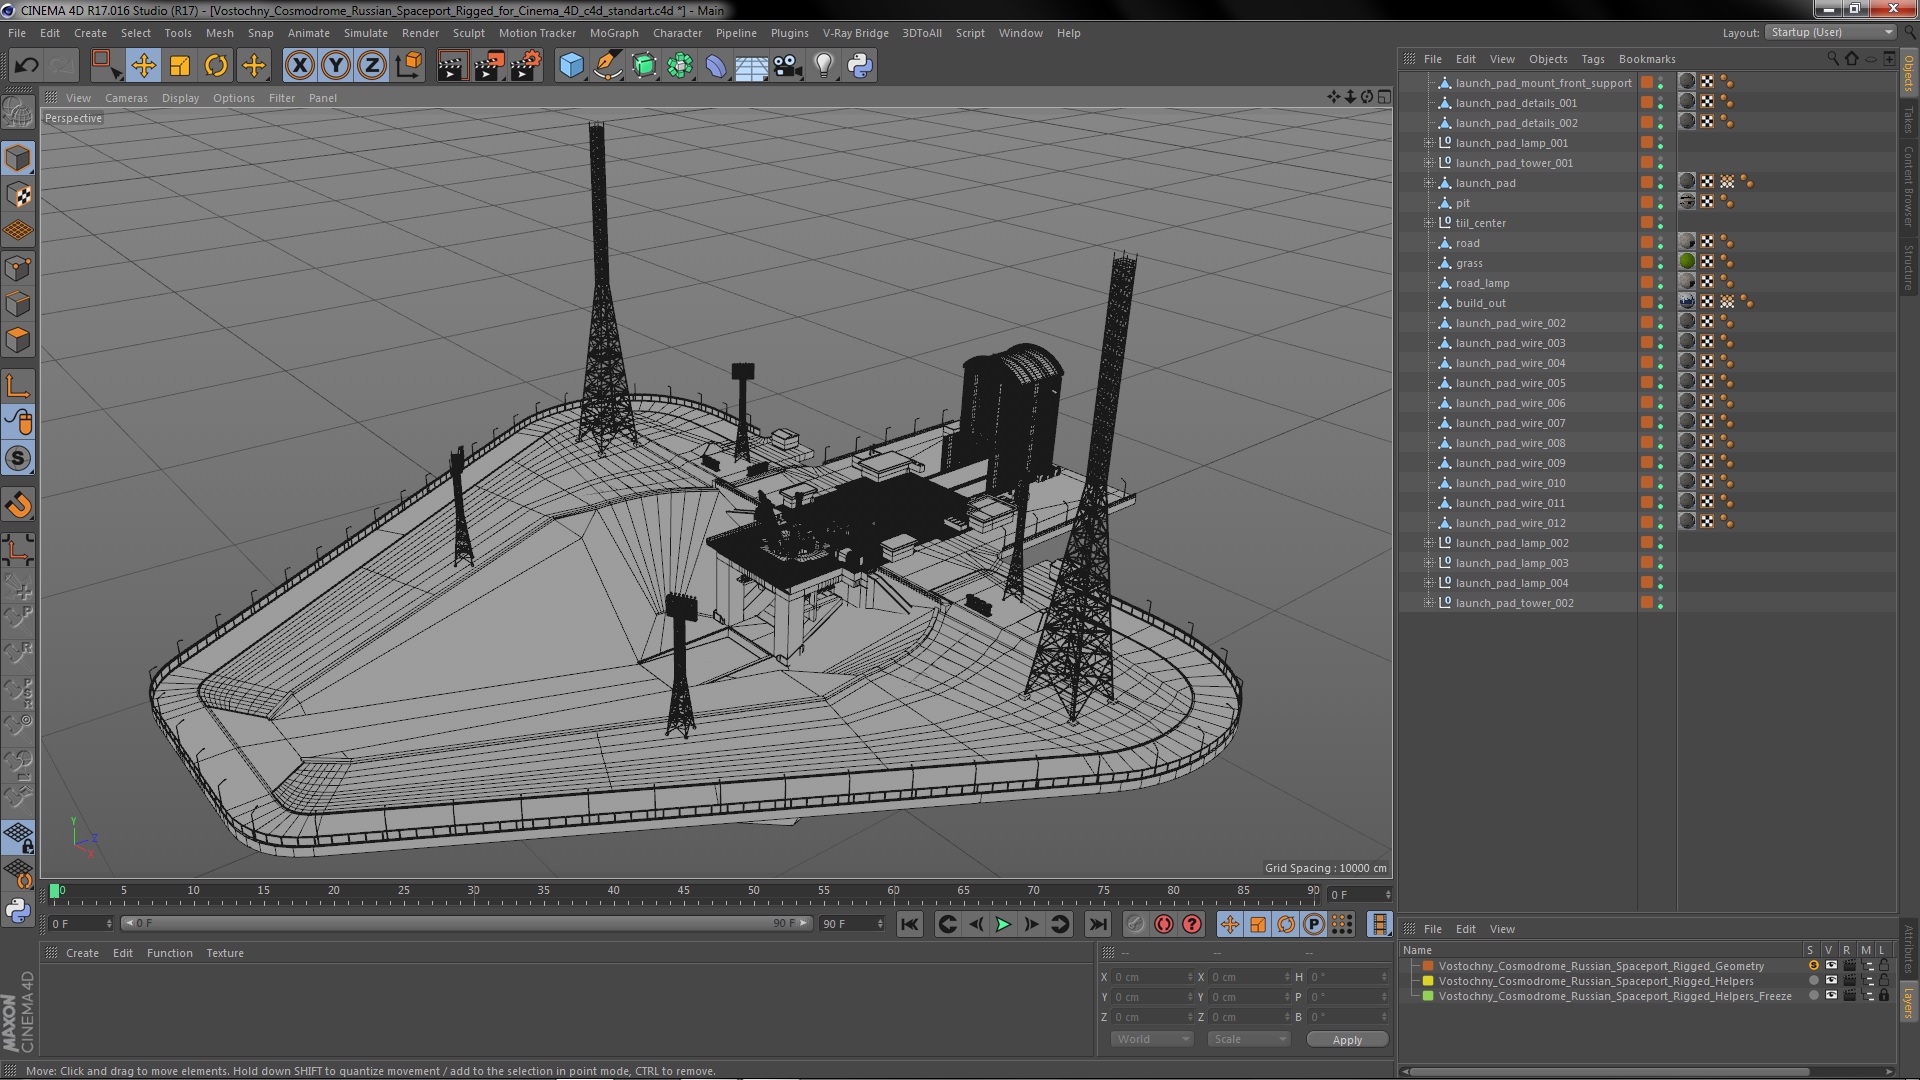This screenshot has width=1920, height=1080.
Task: Toggle Parameter keyframe recording P button
Action: pyautogui.click(x=1314, y=924)
